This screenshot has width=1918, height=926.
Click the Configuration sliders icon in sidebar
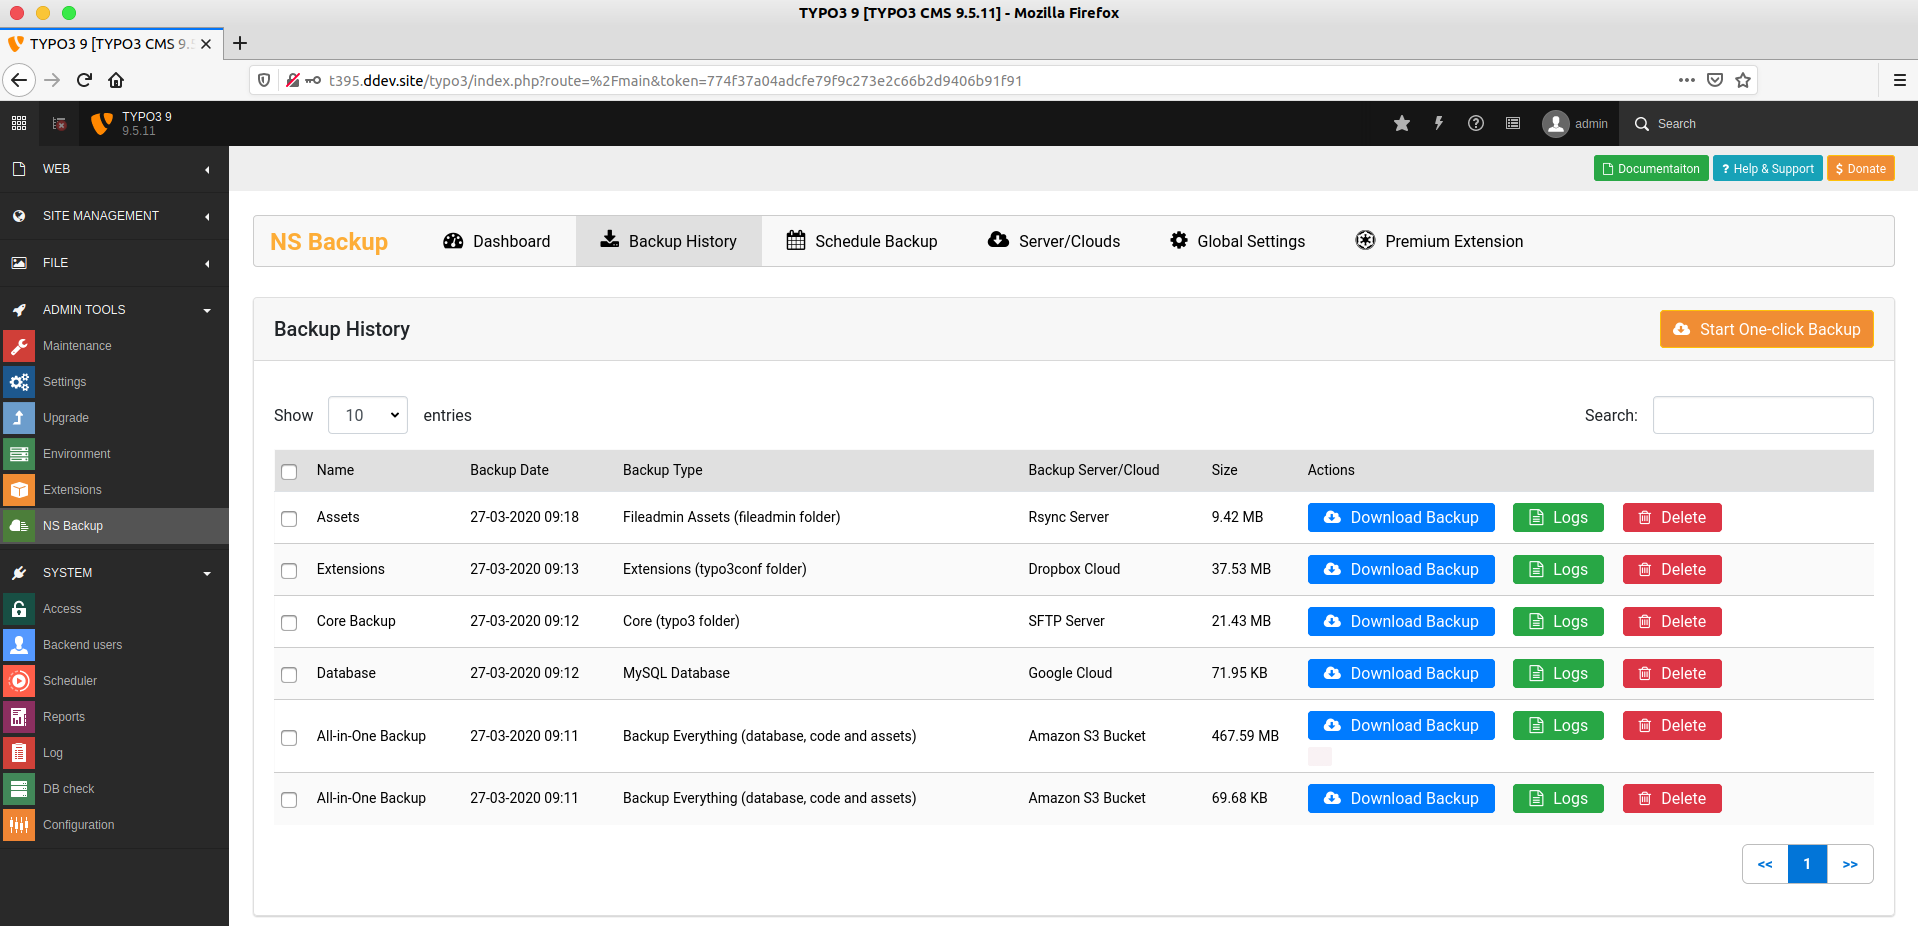19,825
